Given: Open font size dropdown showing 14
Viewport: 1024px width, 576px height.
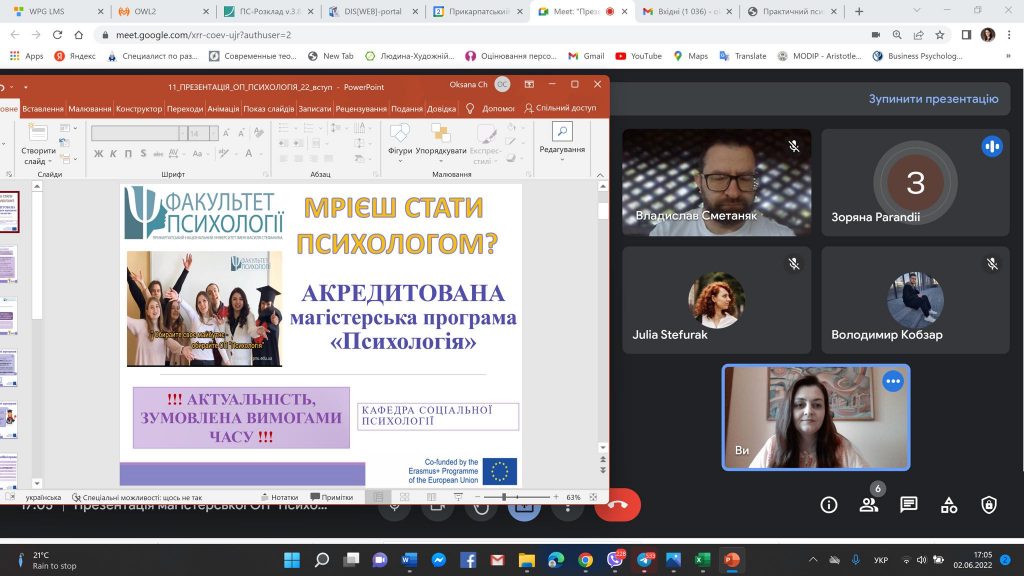Looking at the screenshot, I should [x=215, y=133].
